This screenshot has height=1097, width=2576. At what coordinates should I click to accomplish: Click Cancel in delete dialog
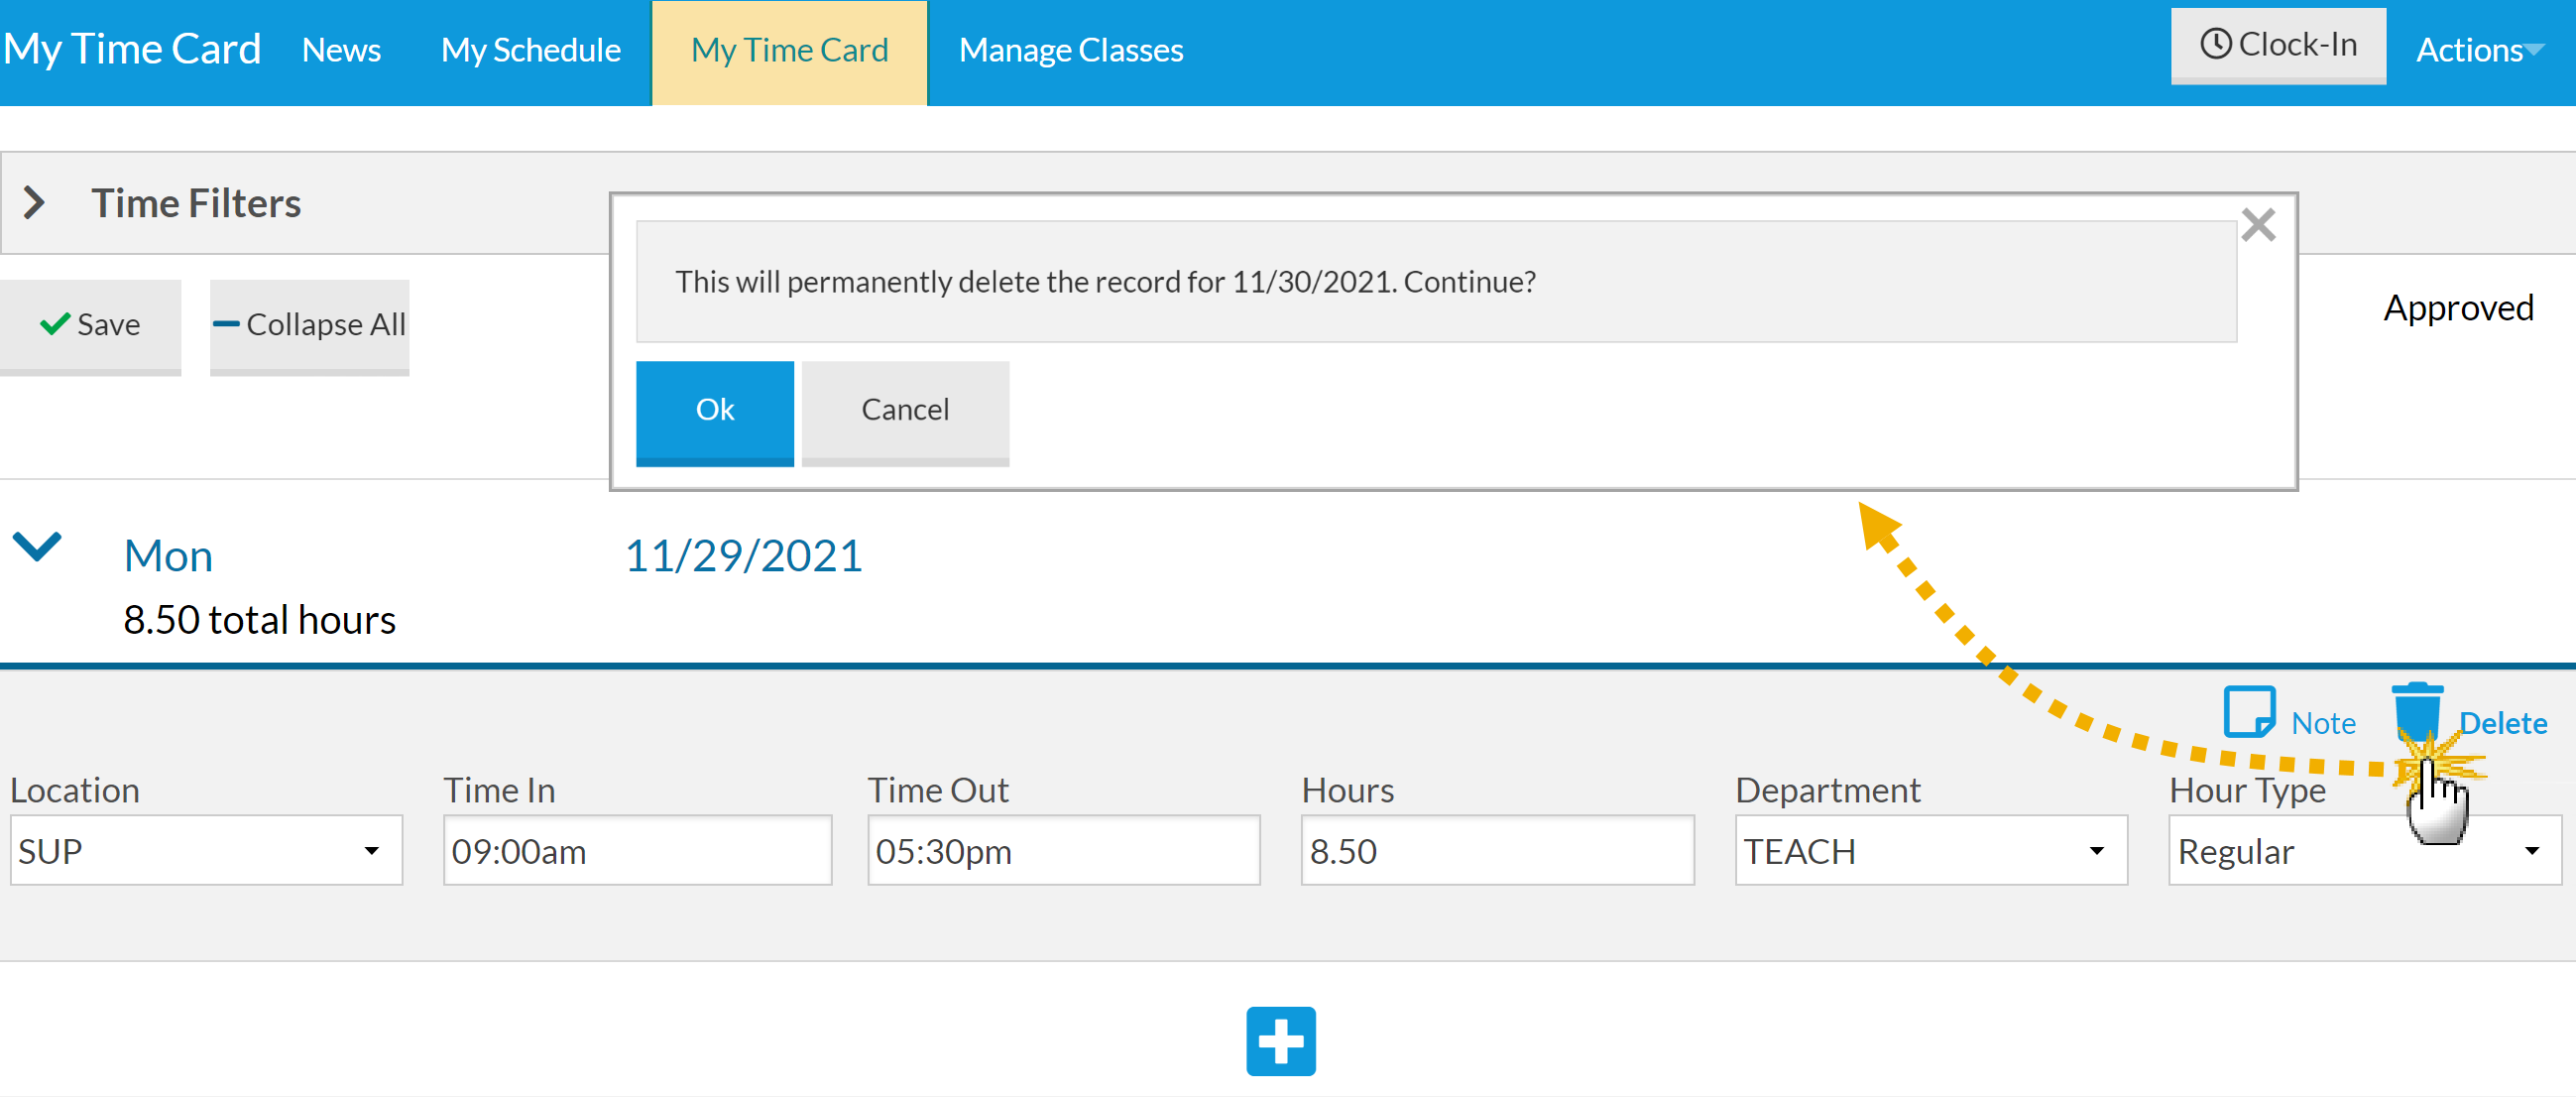[x=904, y=411]
